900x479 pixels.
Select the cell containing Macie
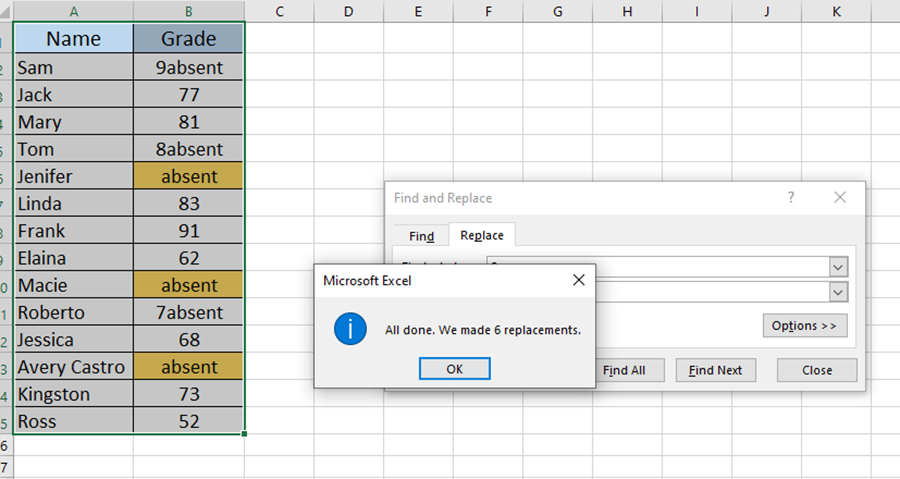(73, 285)
